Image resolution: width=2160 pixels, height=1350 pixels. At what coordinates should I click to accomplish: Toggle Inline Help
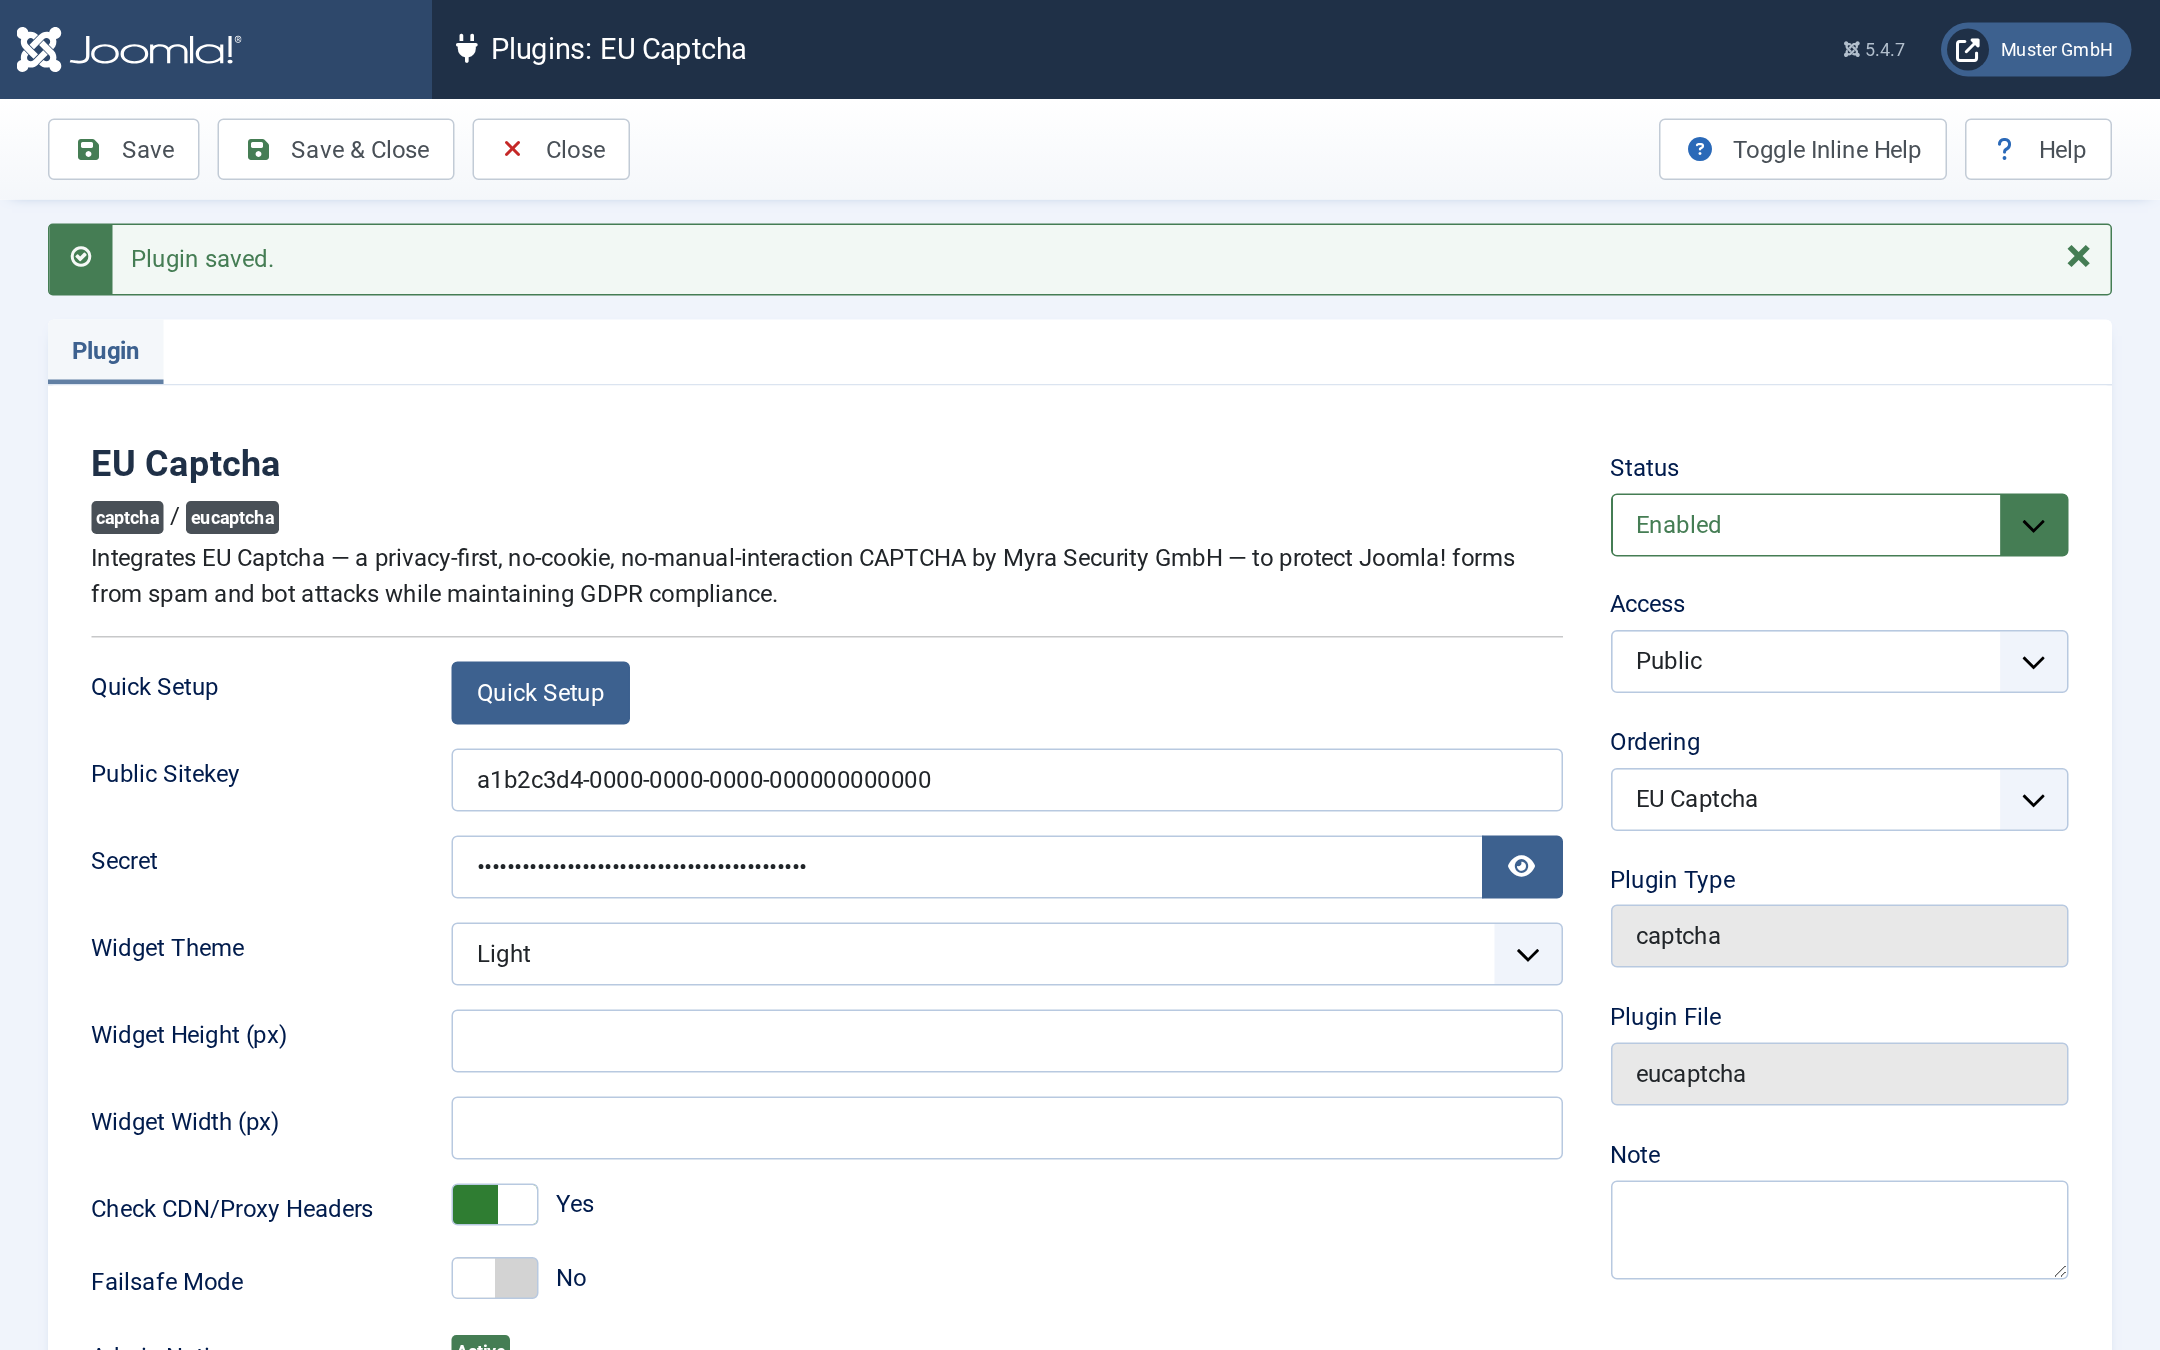click(x=1802, y=149)
